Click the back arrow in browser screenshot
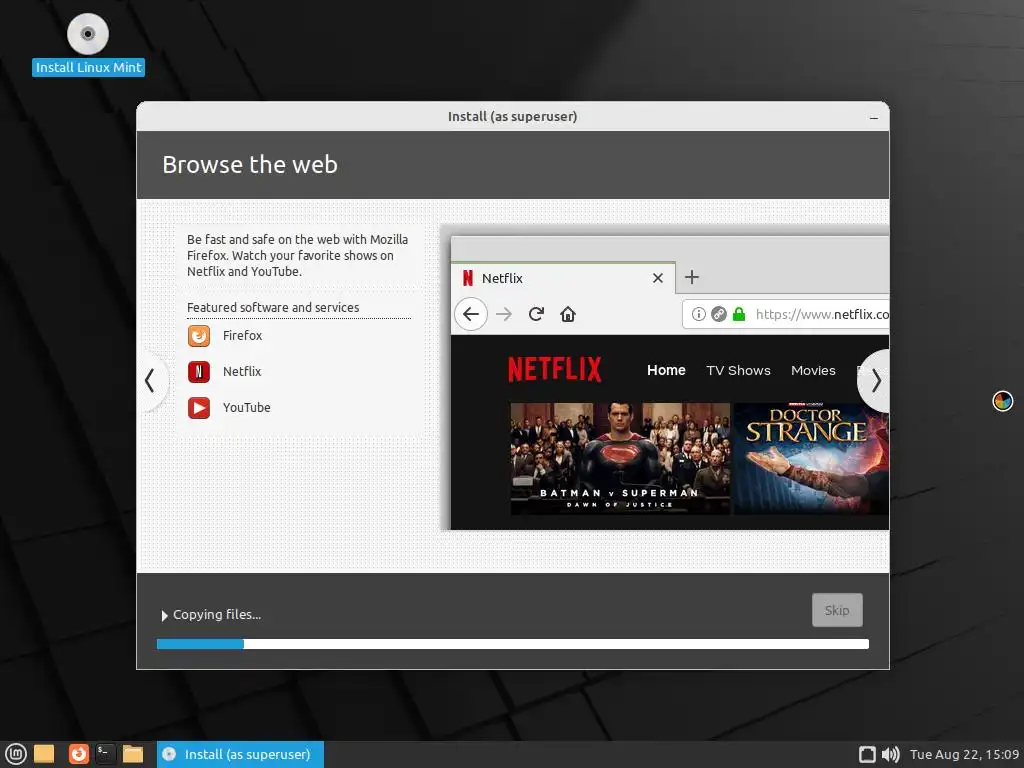This screenshot has height=768, width=1024. coord(471,314)
